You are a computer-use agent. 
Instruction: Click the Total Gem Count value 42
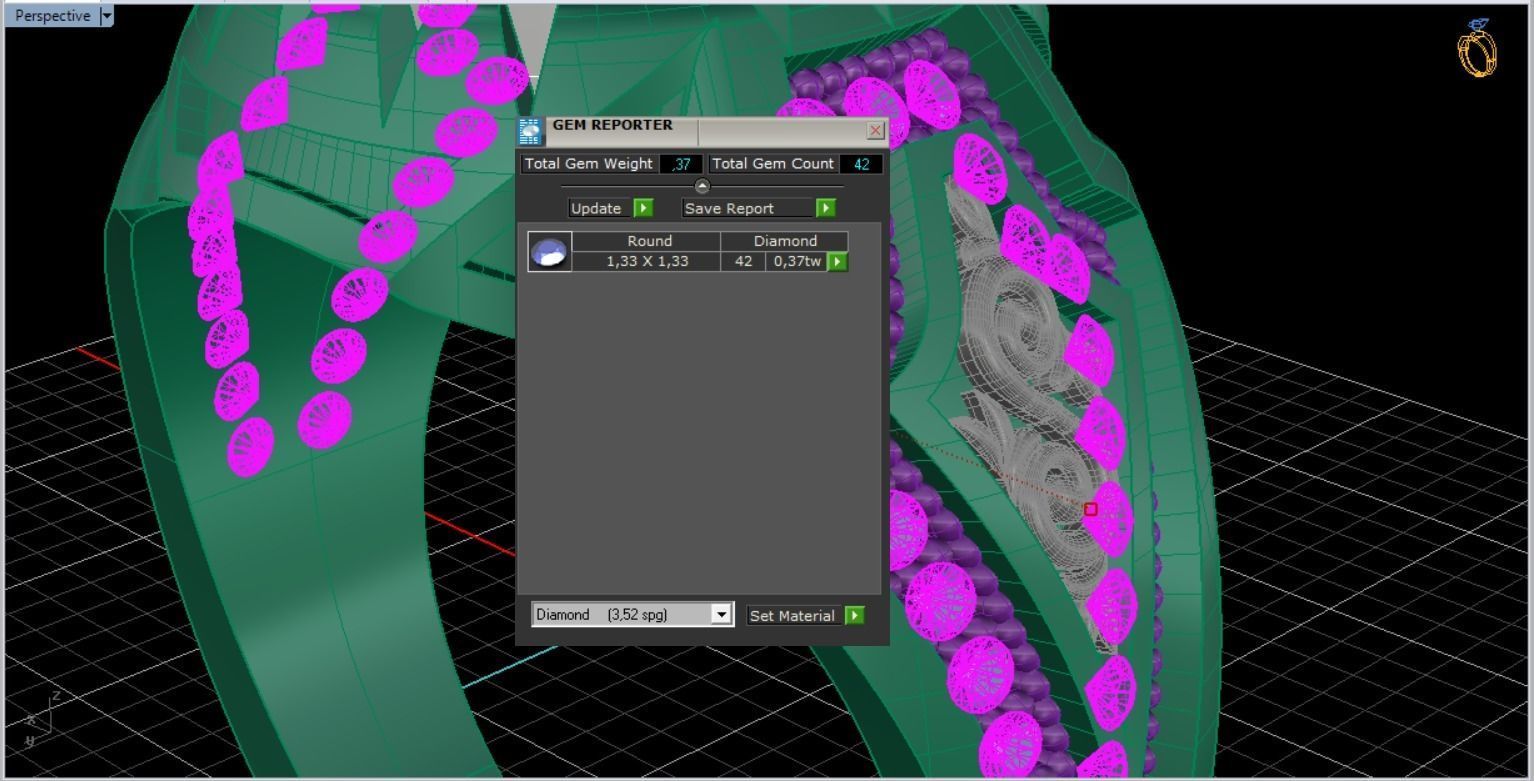861,164
